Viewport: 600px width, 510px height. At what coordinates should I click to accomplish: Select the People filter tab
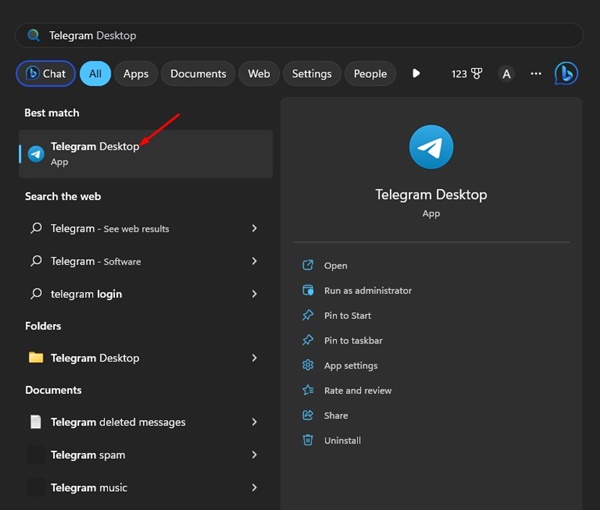pos(370,73)
